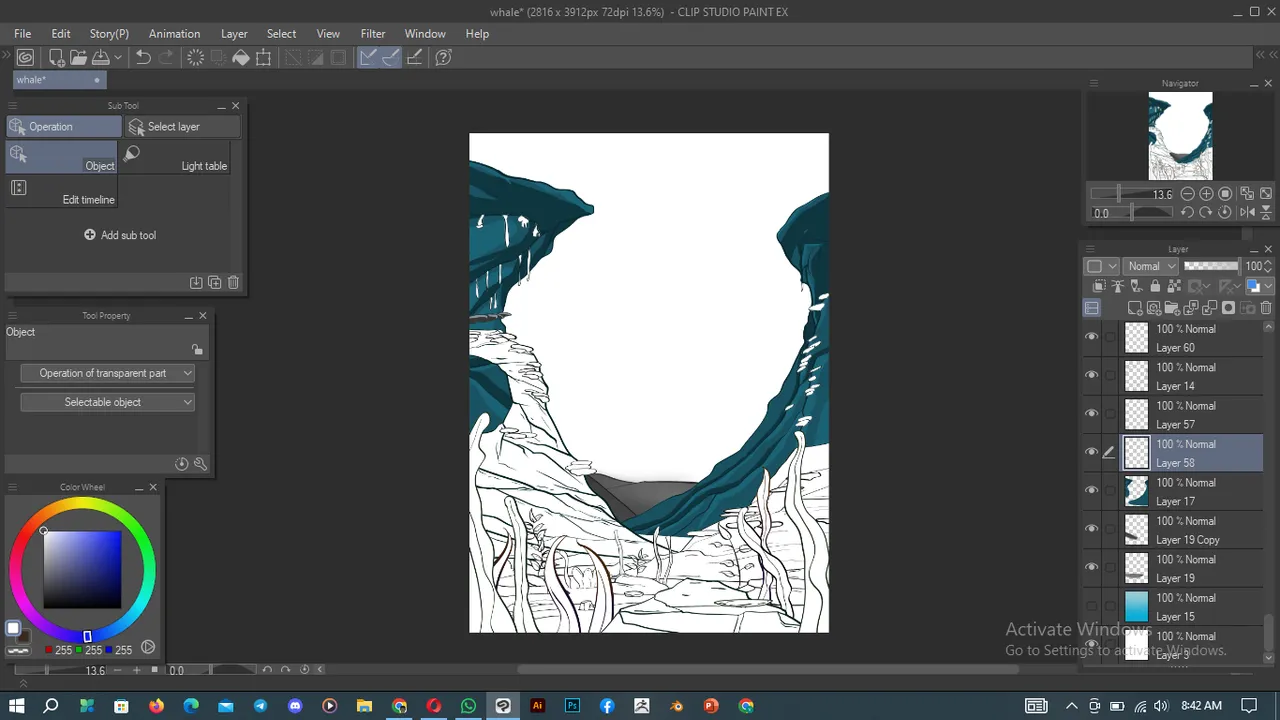The height and width of the screenshot is (720, 1280).
Task: Open layer color palette dropdown
Action: pos(1102,266)
